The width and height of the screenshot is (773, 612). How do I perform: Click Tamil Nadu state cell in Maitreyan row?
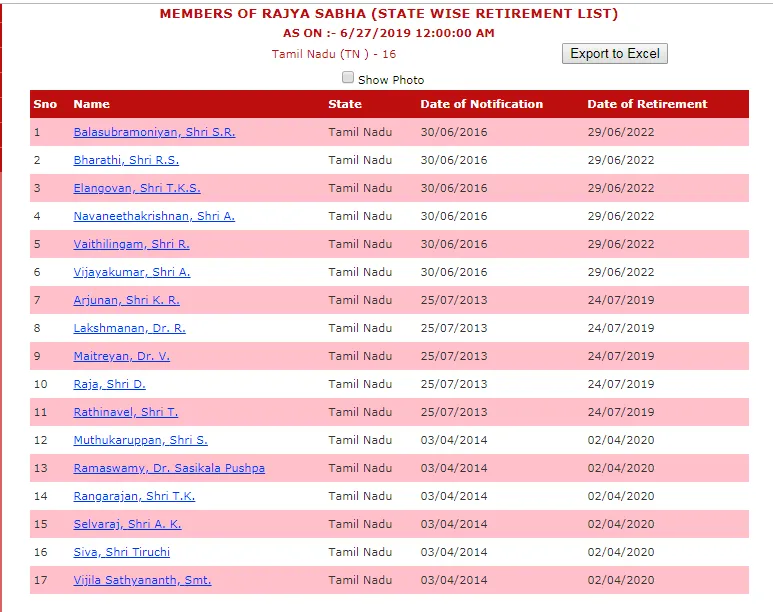[x=360, y=356]
